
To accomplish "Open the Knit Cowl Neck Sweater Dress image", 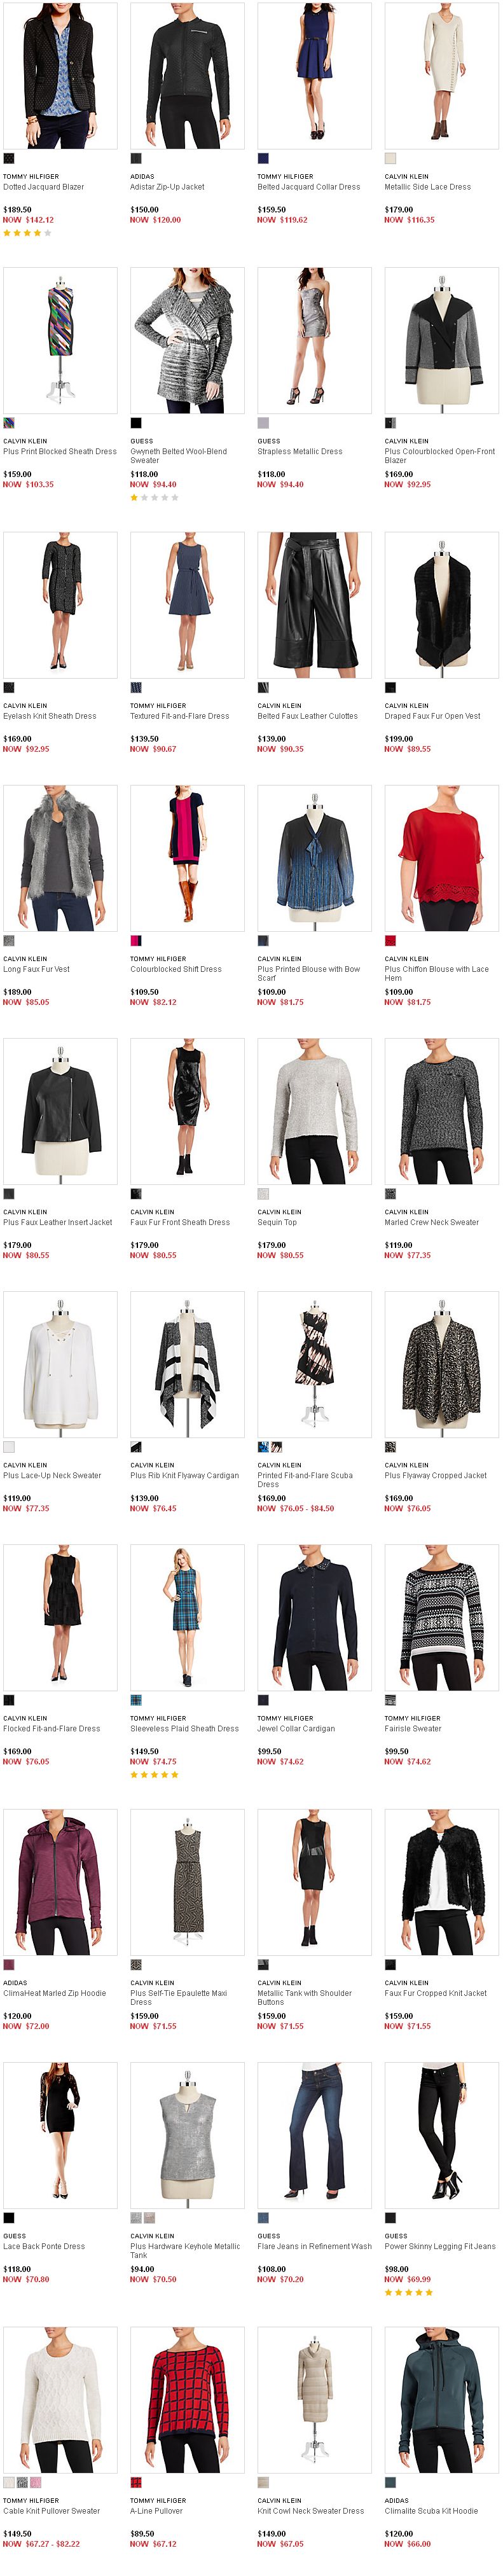I will pyautogui.click(x=315, y=2400).
